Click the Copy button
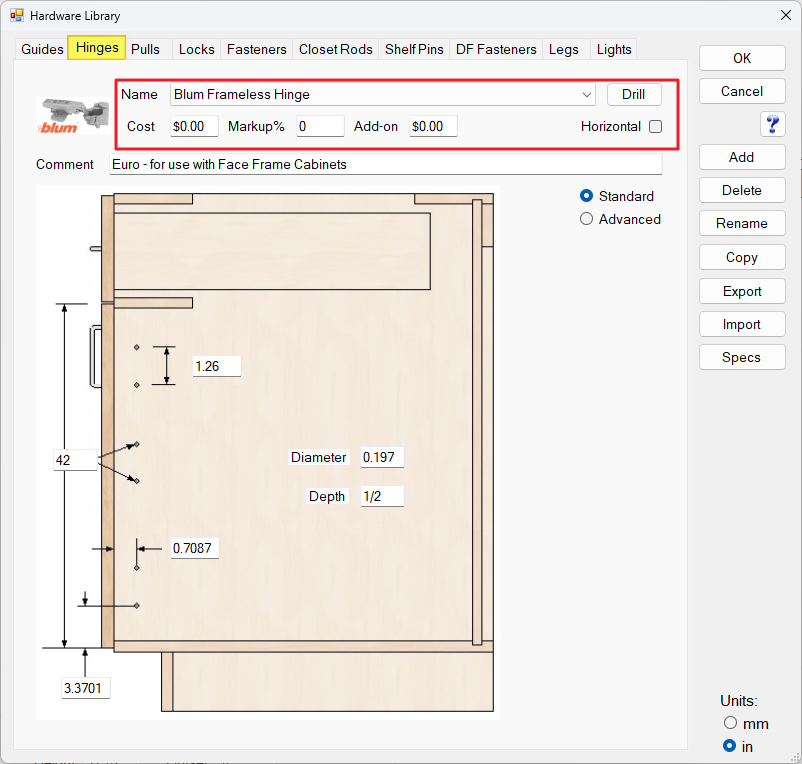802x764 pixels. 742,257
